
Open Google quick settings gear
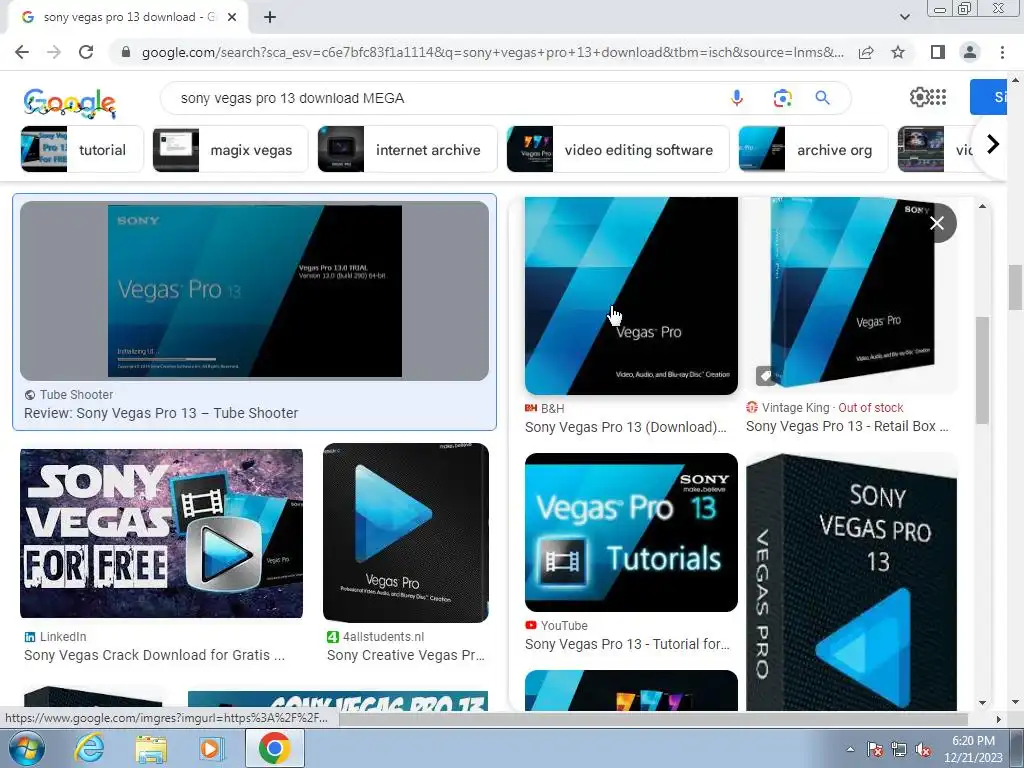point(919,97)
